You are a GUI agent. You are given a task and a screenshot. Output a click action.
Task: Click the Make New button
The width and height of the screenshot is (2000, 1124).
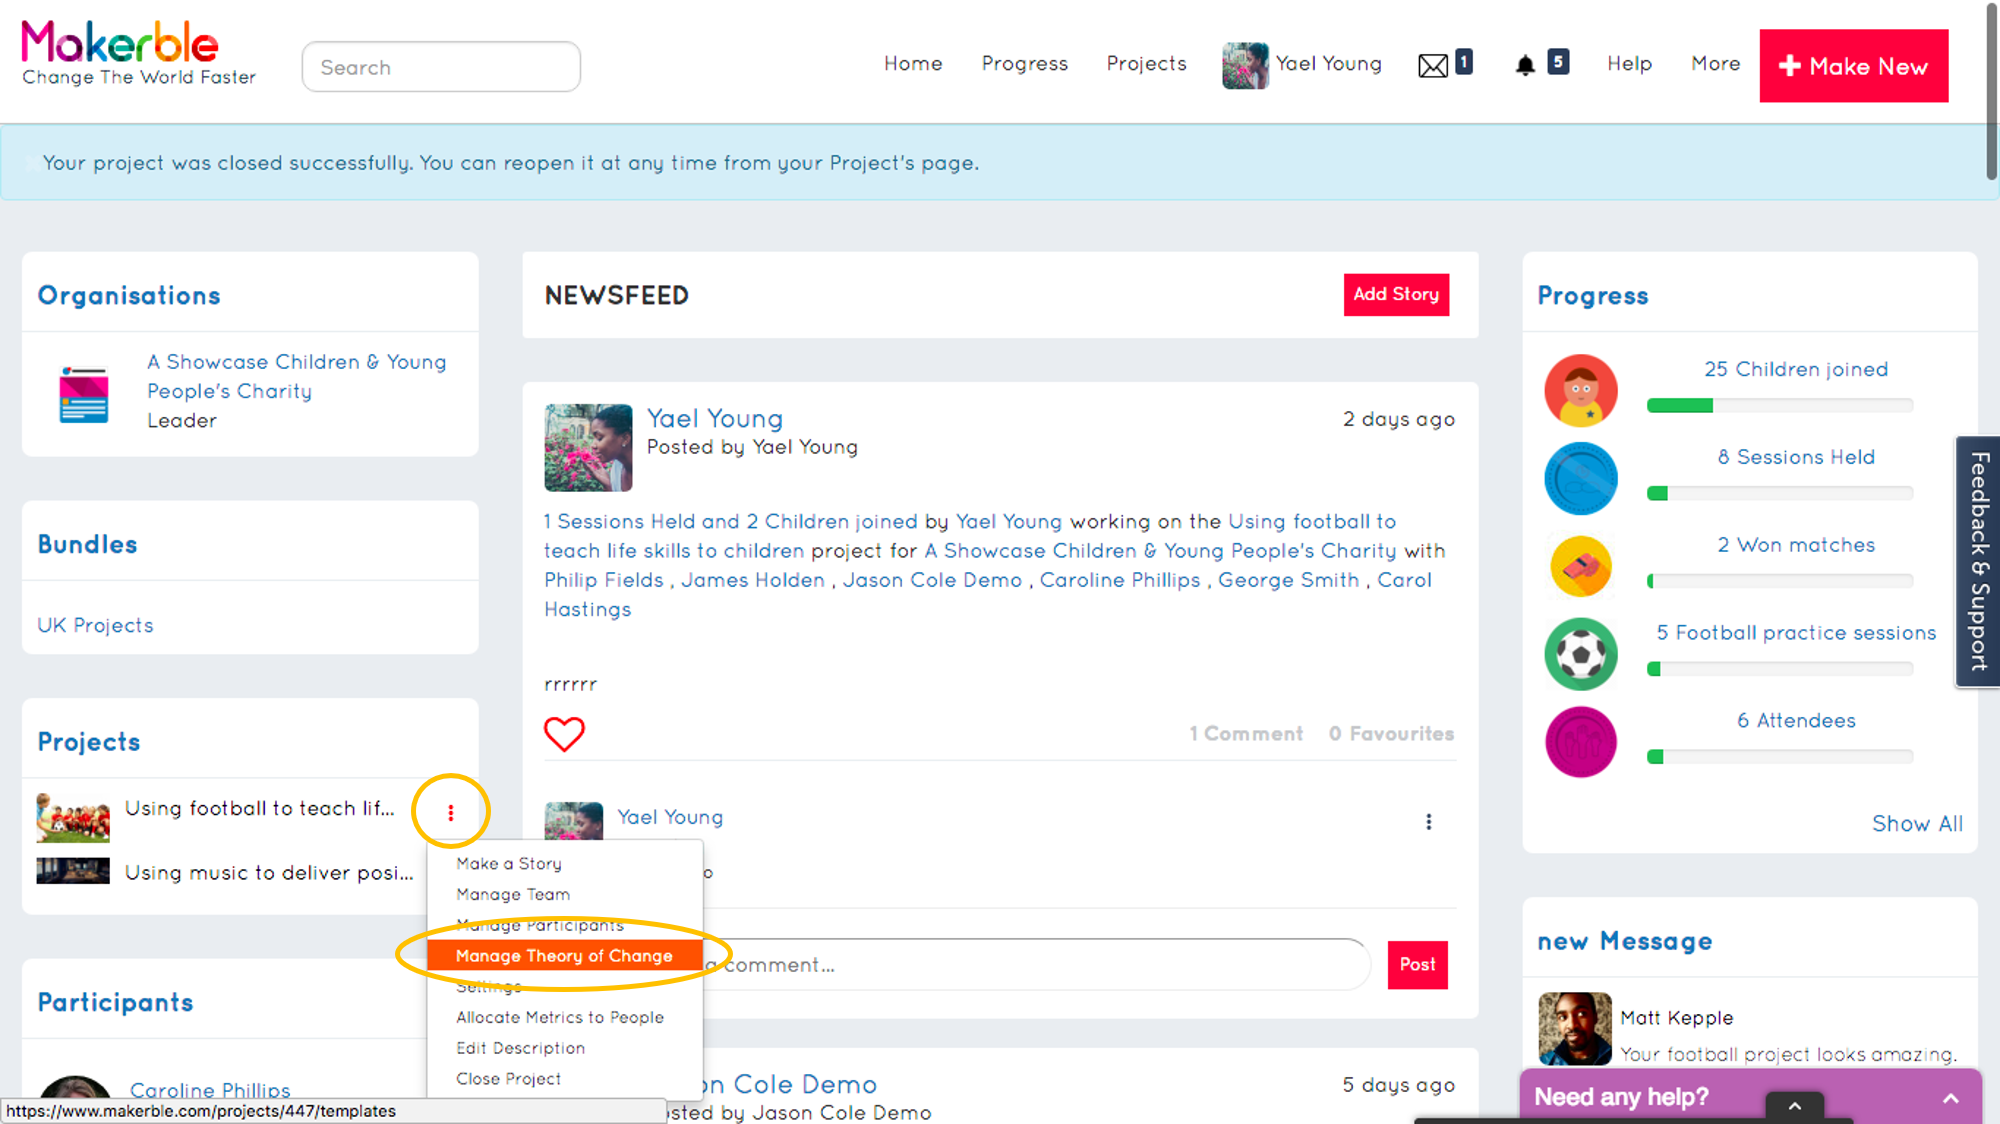click(1853, 66)
